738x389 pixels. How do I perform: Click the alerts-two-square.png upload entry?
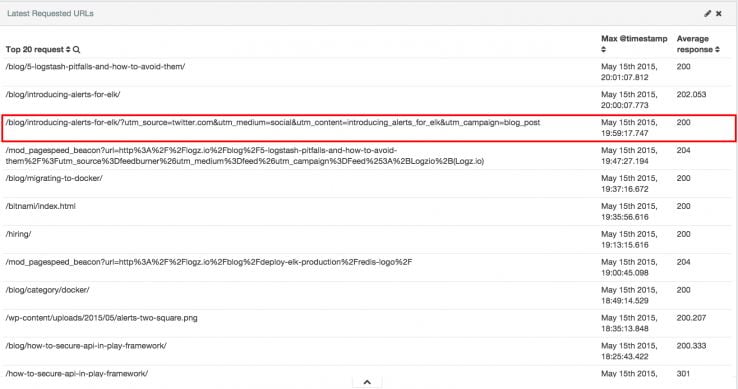(102, 317)
